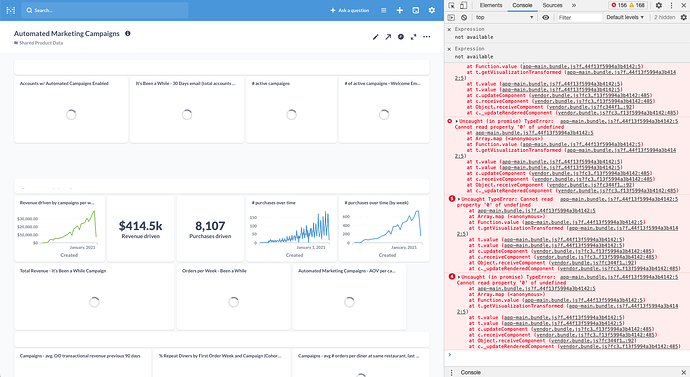Viewport: 690px width, 377px height.
Task: Open # purchases over time (by week) title
Action: pyautogui.click(x=376, y=203)
